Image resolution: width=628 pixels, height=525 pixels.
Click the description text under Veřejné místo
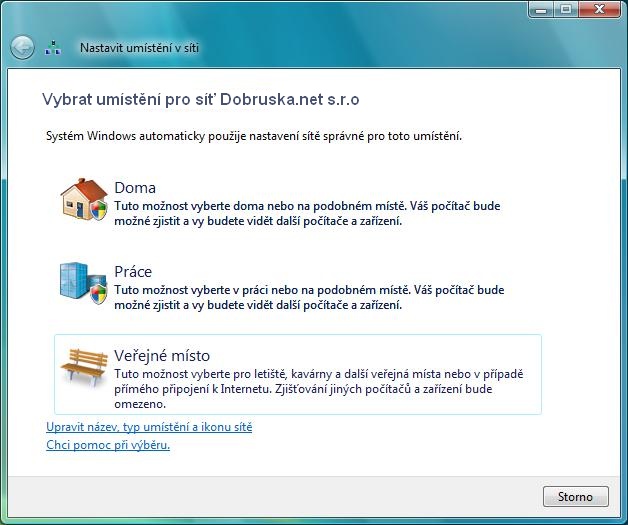tap(318, 389)
